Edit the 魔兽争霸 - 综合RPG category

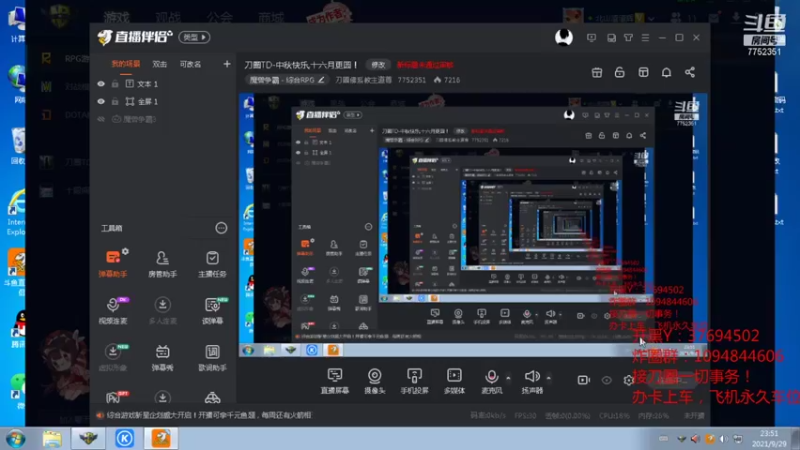coord(321,80)
